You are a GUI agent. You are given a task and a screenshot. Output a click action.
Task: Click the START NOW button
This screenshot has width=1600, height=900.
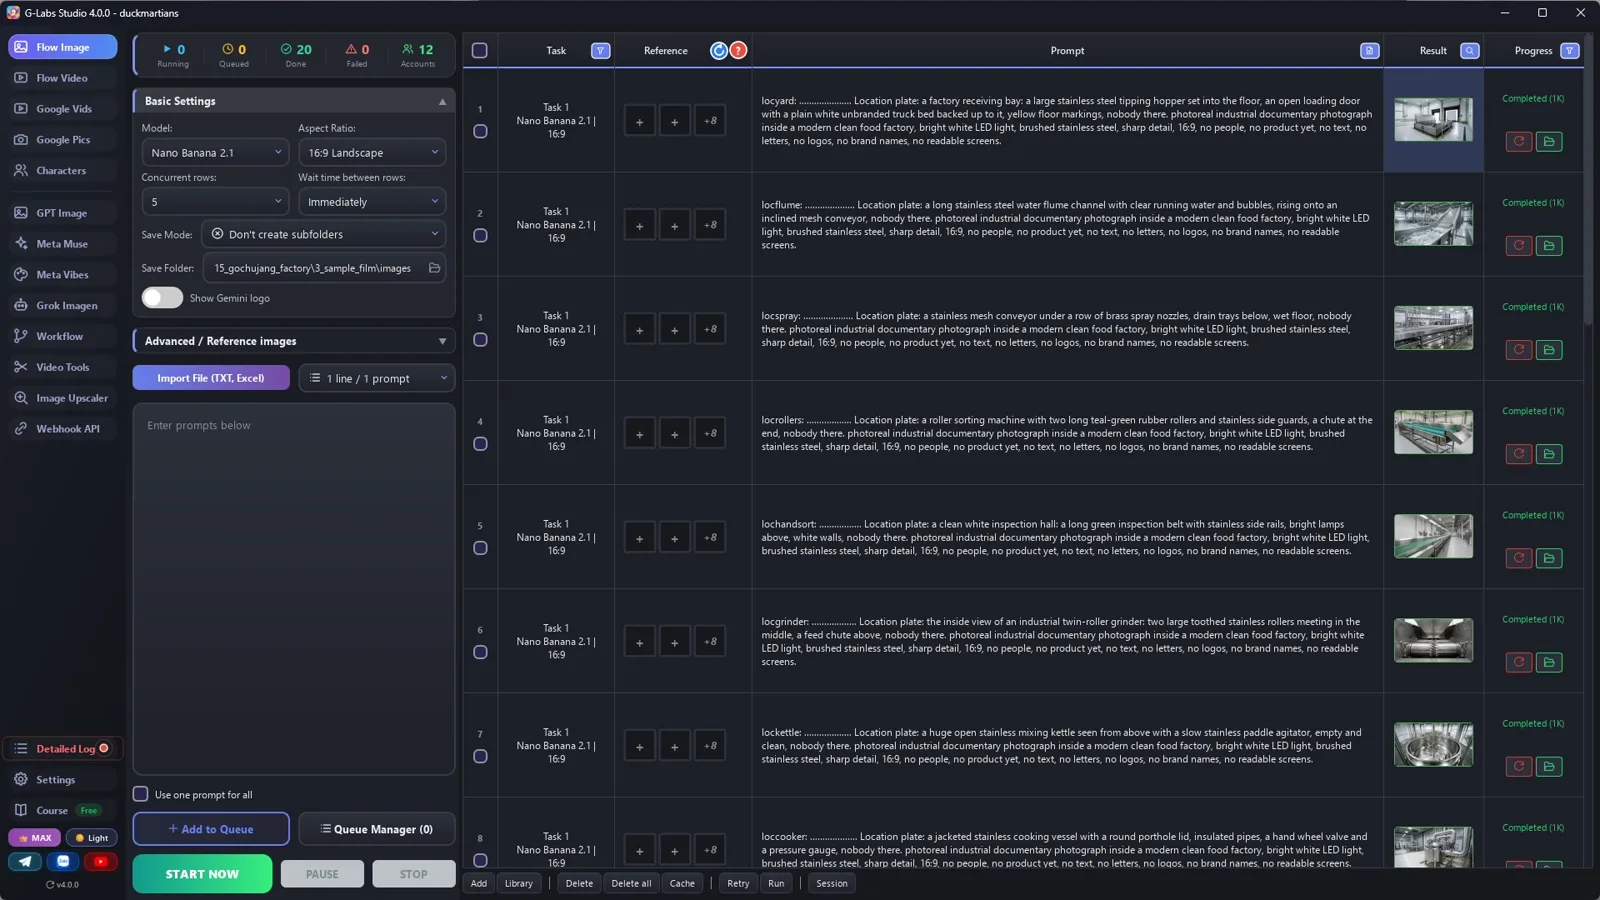202,874
